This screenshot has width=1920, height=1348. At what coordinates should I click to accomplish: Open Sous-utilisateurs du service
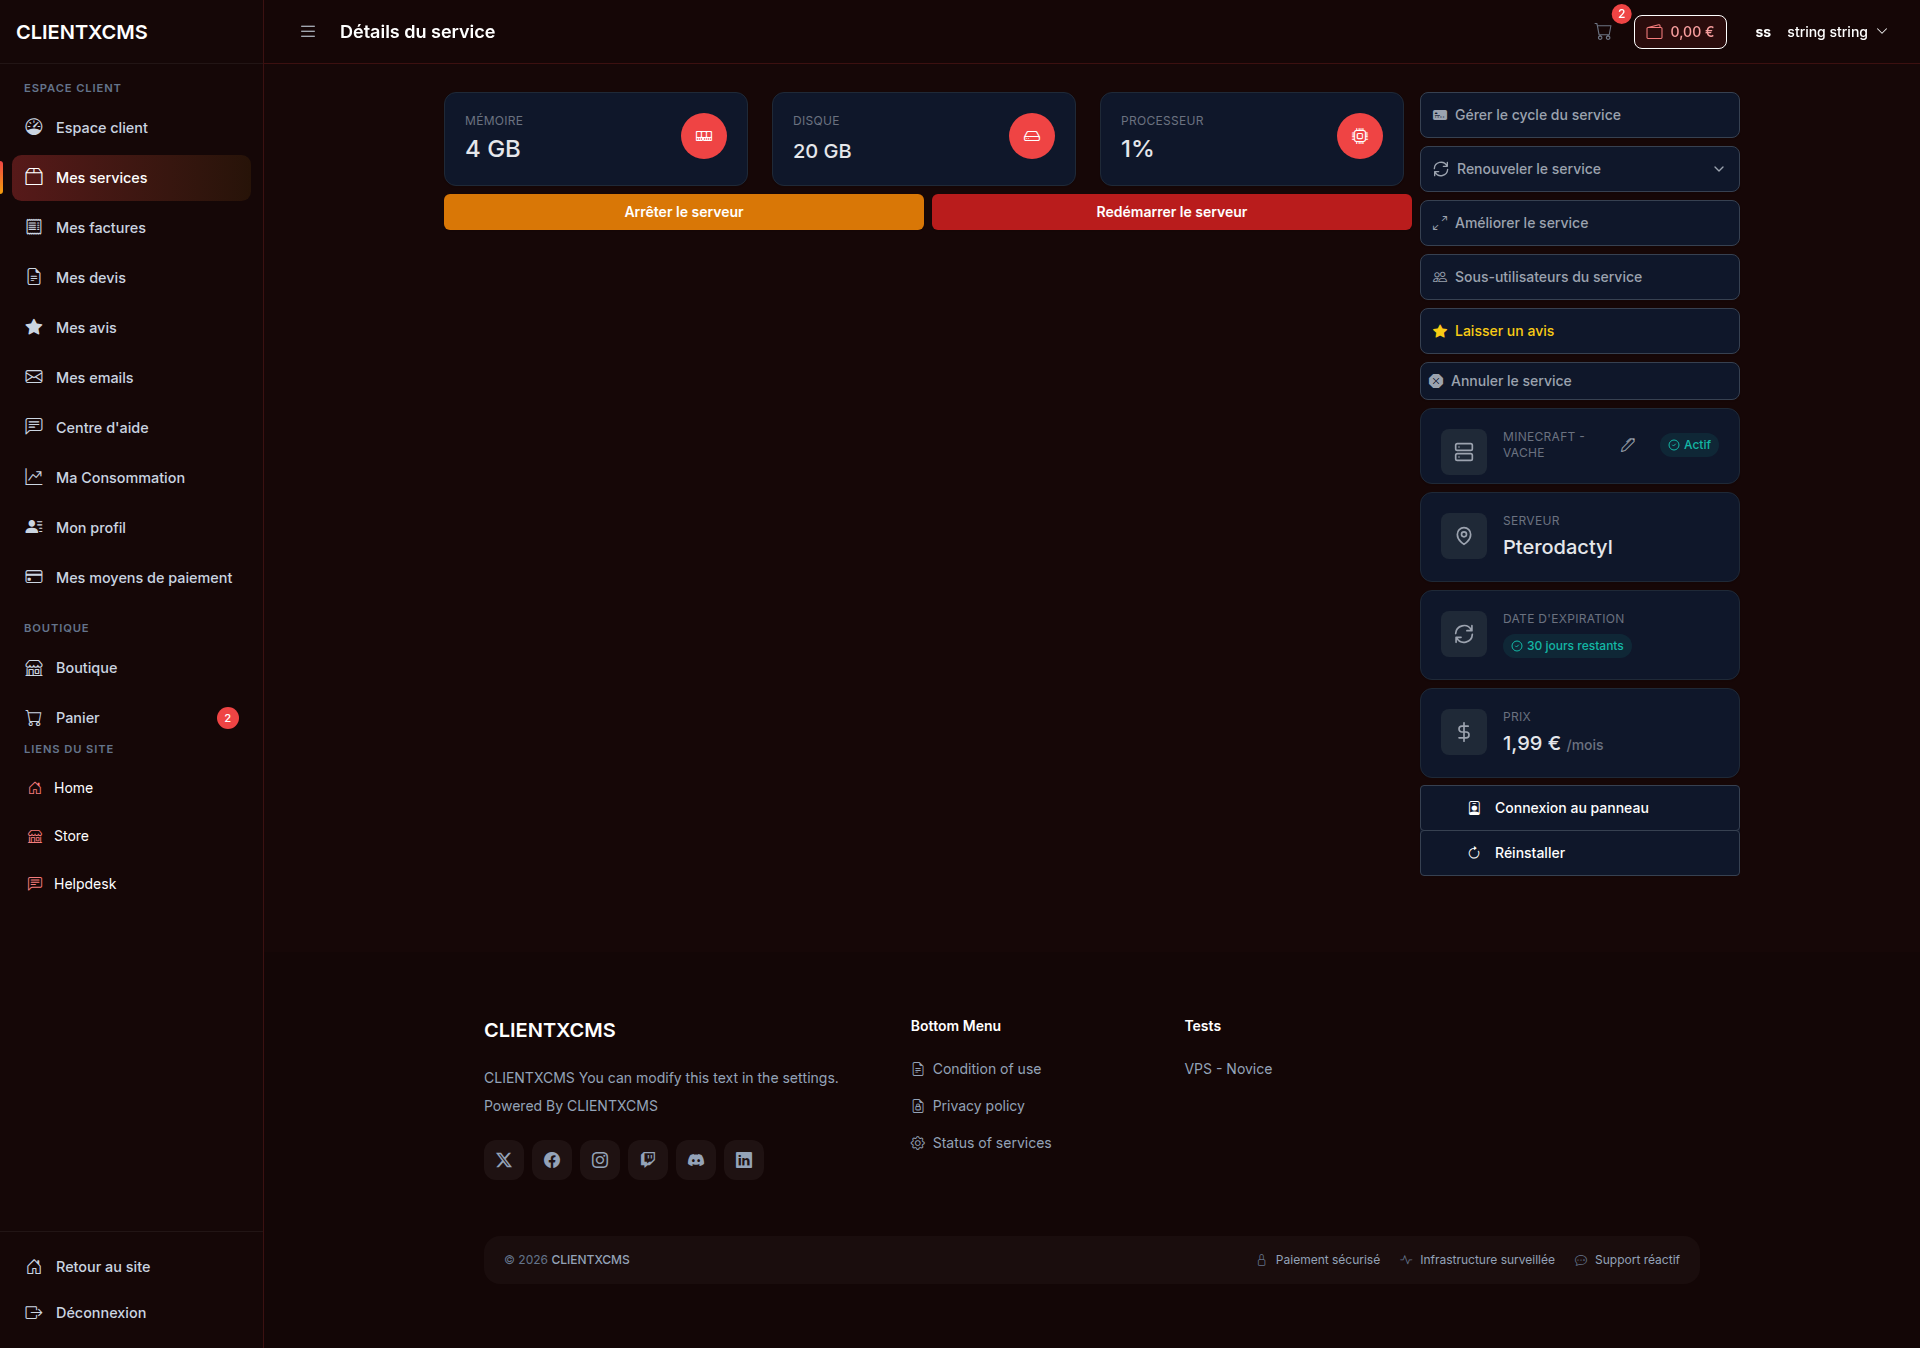tap(1579, 277)
